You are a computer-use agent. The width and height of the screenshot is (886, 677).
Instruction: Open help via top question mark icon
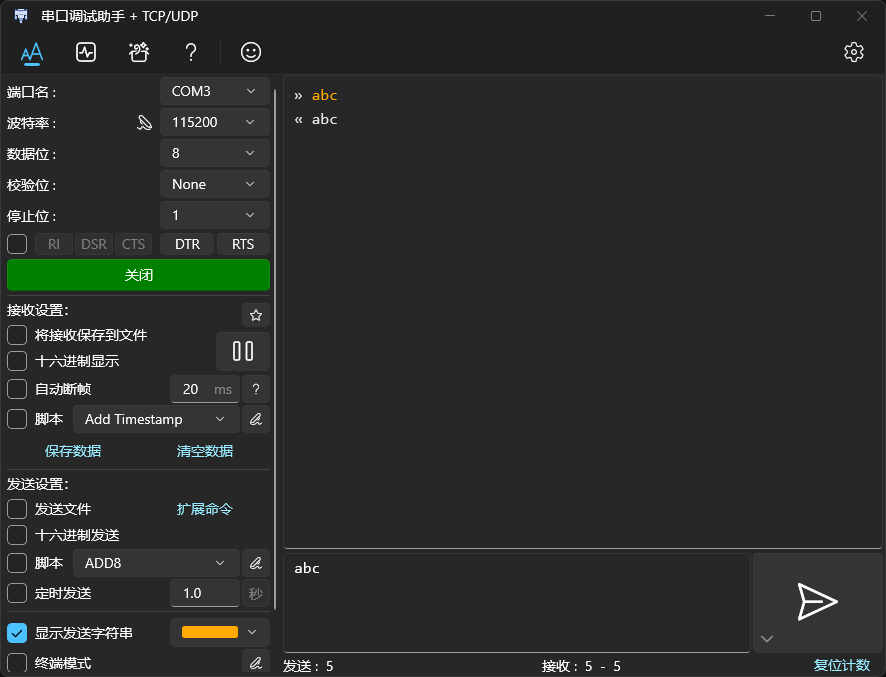click(x=191, y=53)
